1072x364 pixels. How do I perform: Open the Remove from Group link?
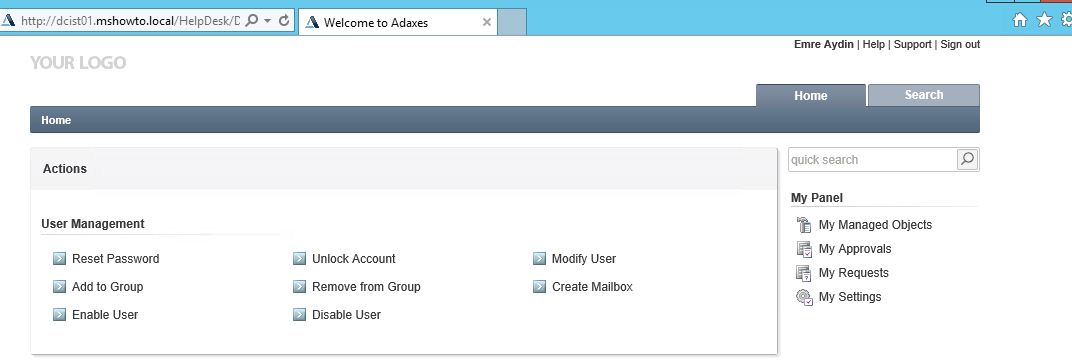[x=366, y=287]
